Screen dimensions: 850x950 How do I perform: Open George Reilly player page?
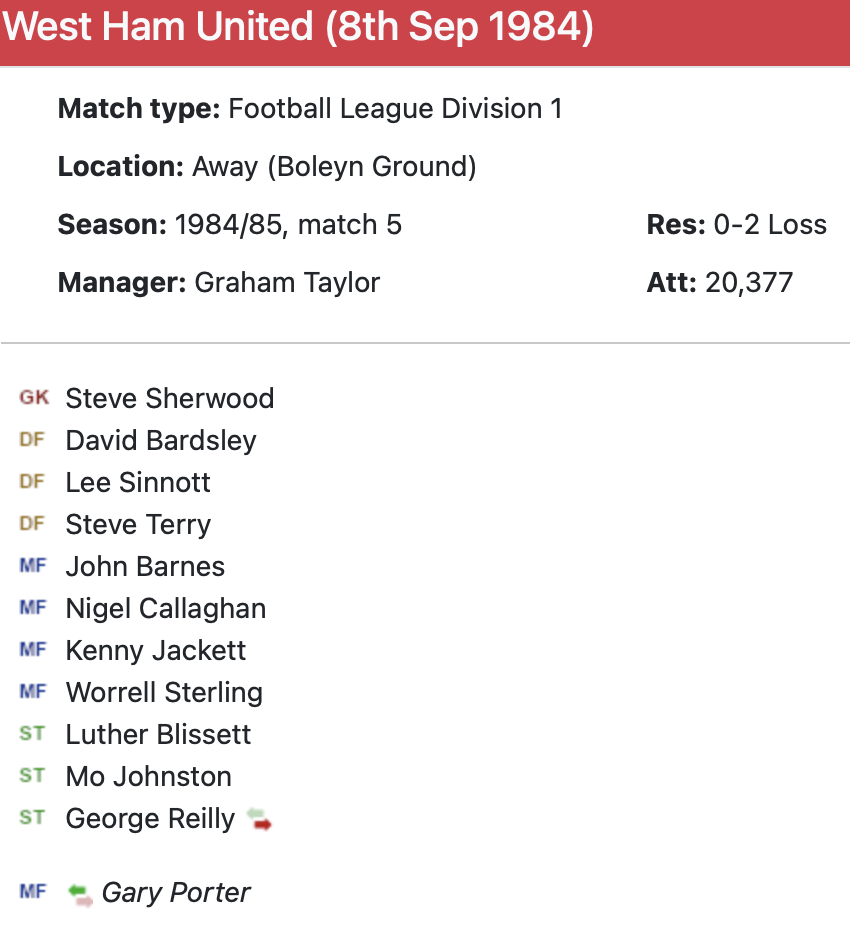(x=150, y=818)
